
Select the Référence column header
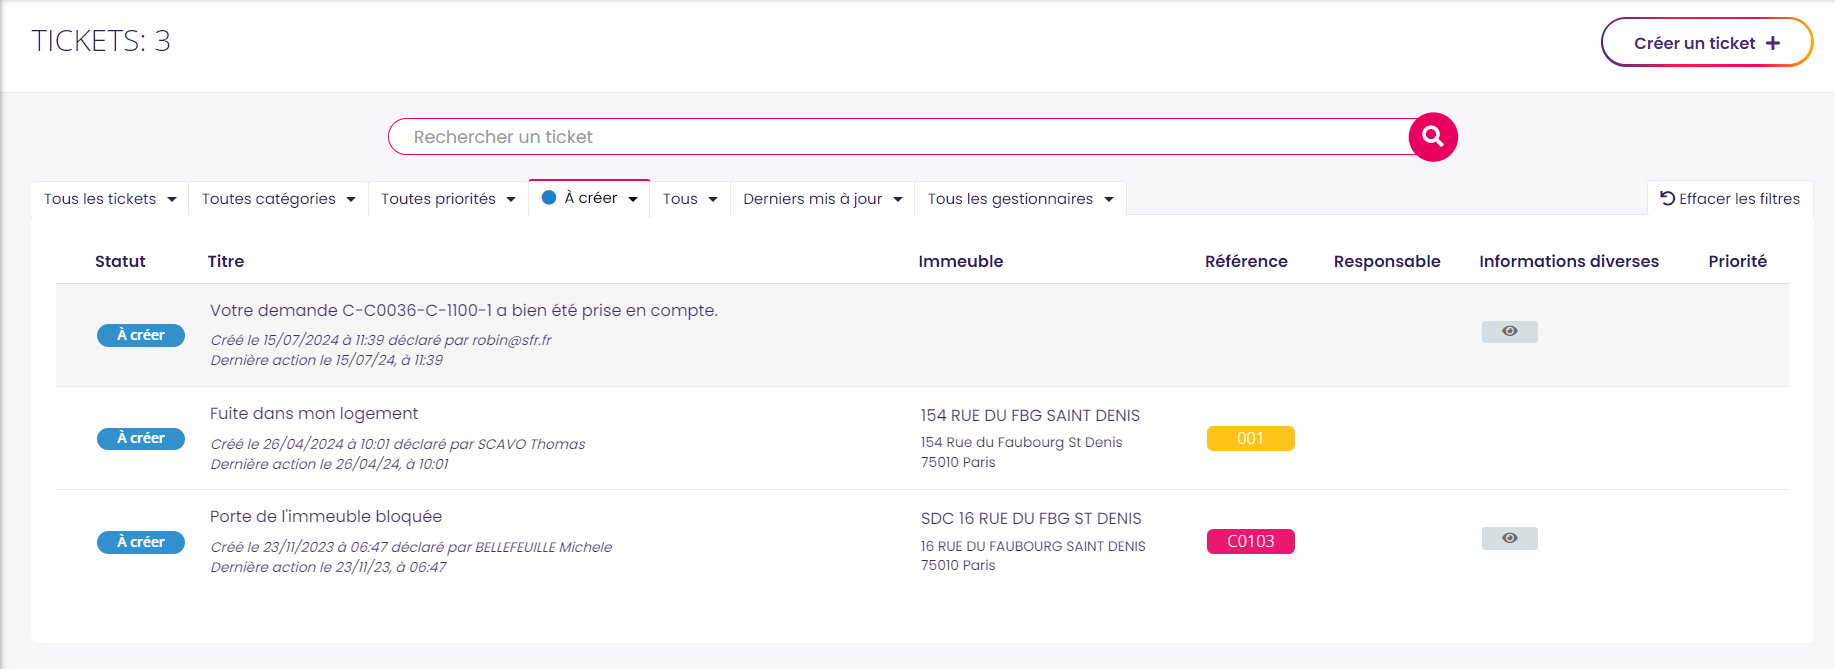1246,262
